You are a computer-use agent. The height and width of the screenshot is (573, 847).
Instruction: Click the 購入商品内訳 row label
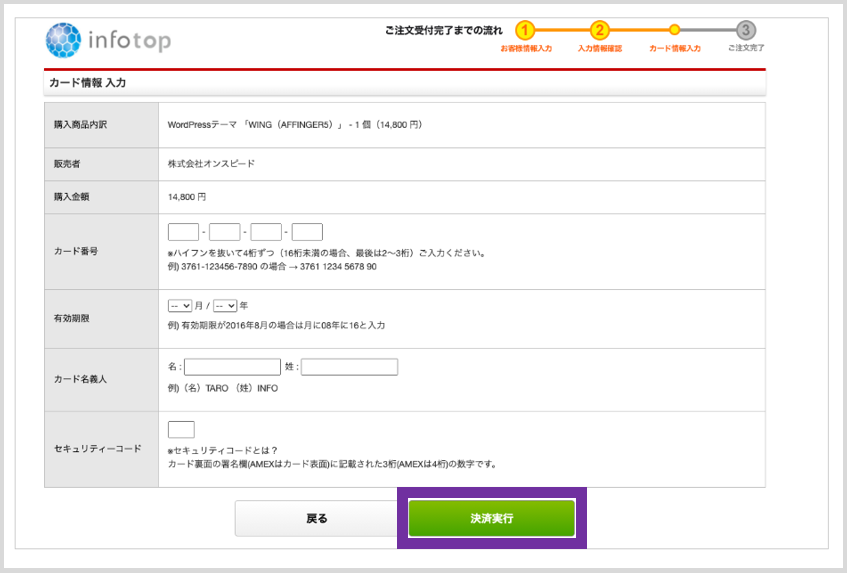80,125
